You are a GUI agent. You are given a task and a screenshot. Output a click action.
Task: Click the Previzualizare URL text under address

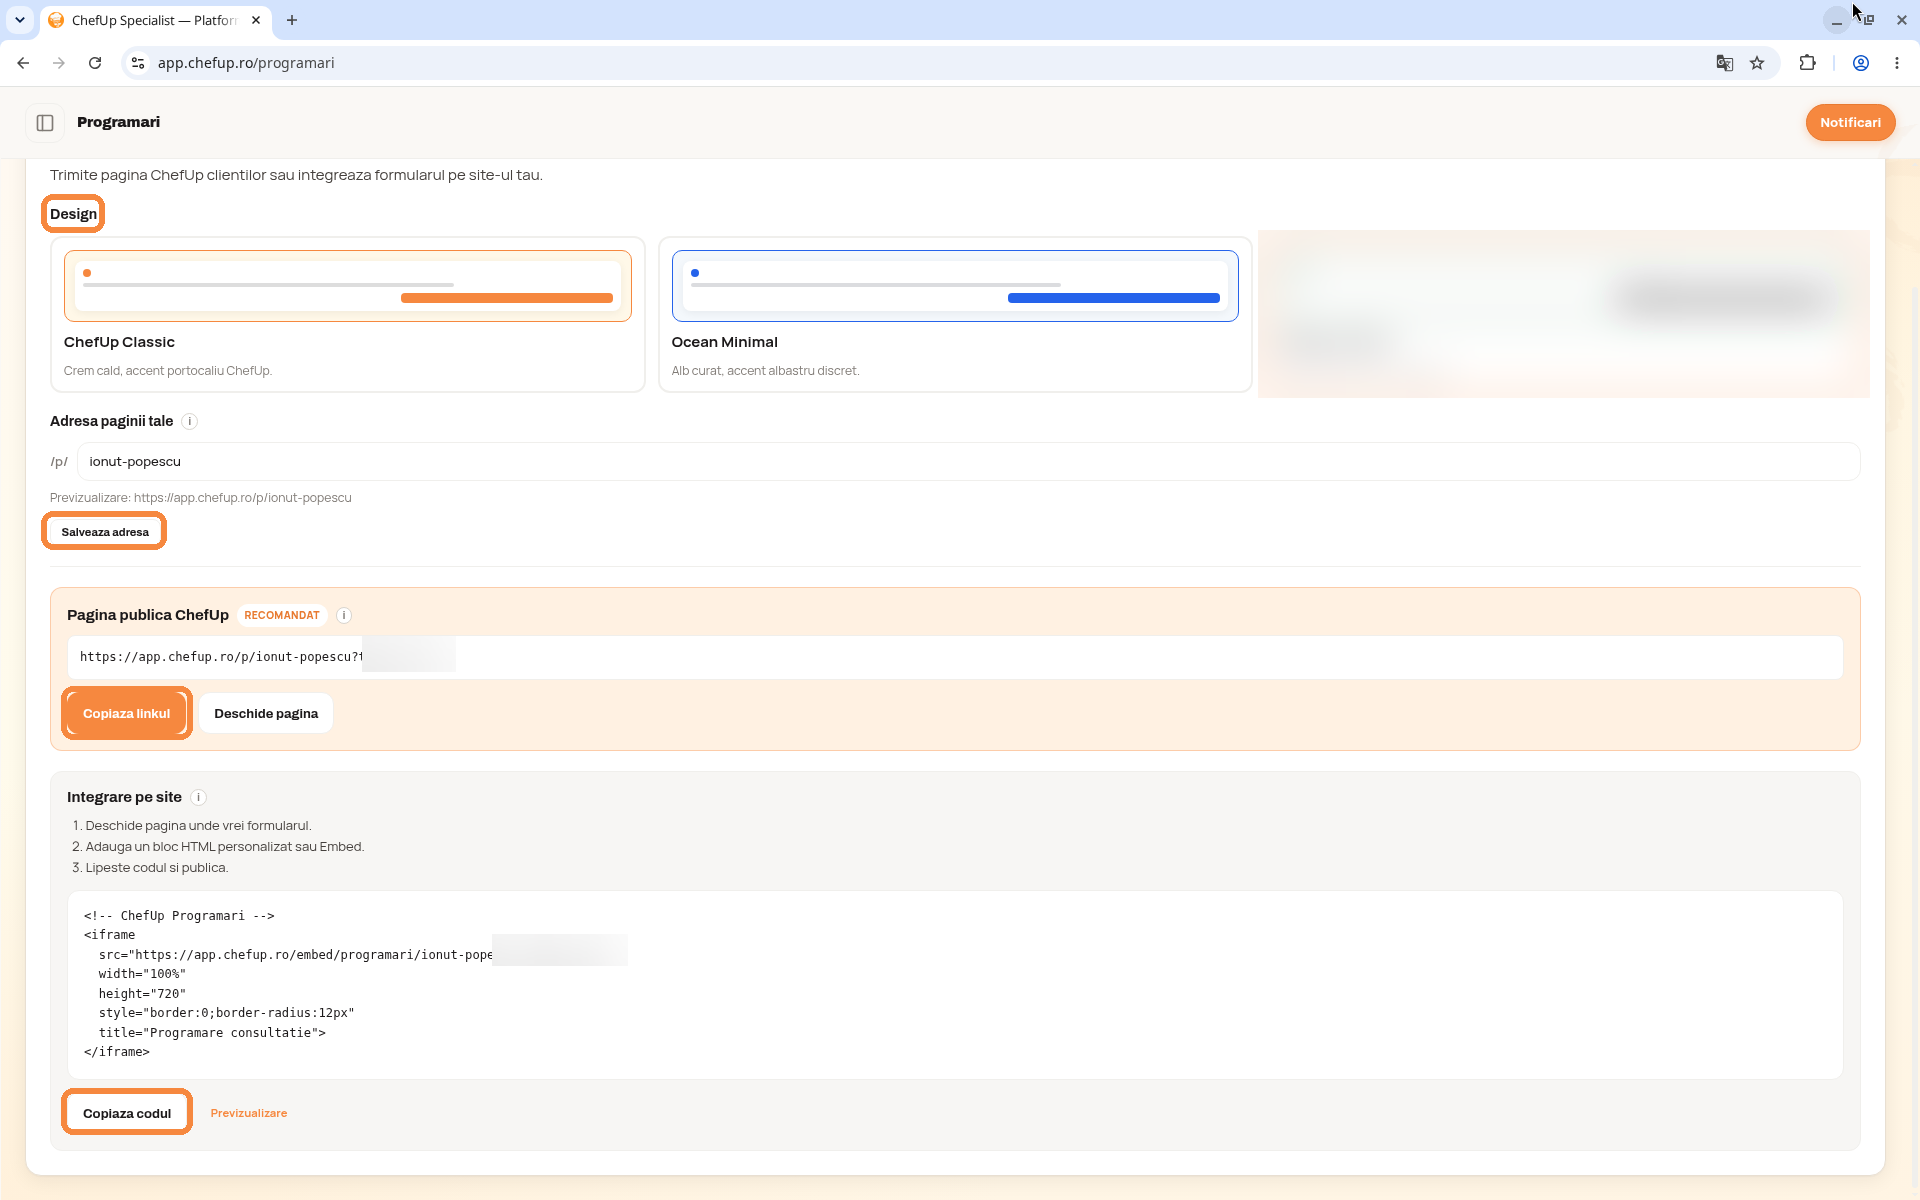201,498
